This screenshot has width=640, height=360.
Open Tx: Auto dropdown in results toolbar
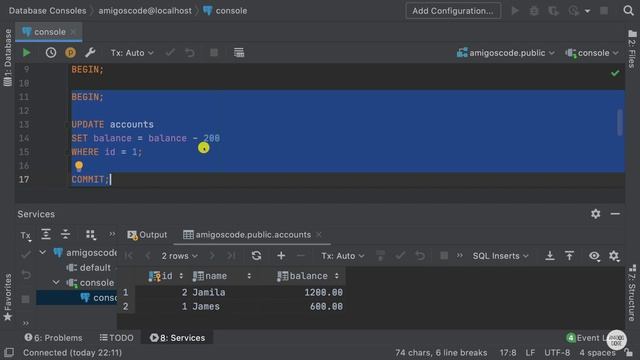342,256
